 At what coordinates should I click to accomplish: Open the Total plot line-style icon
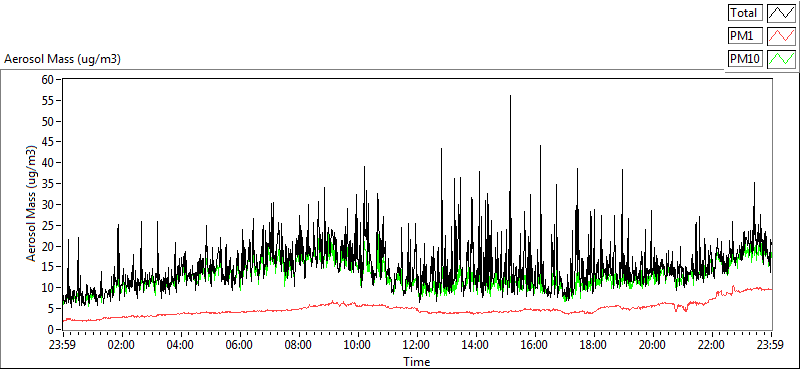[782, 13]
